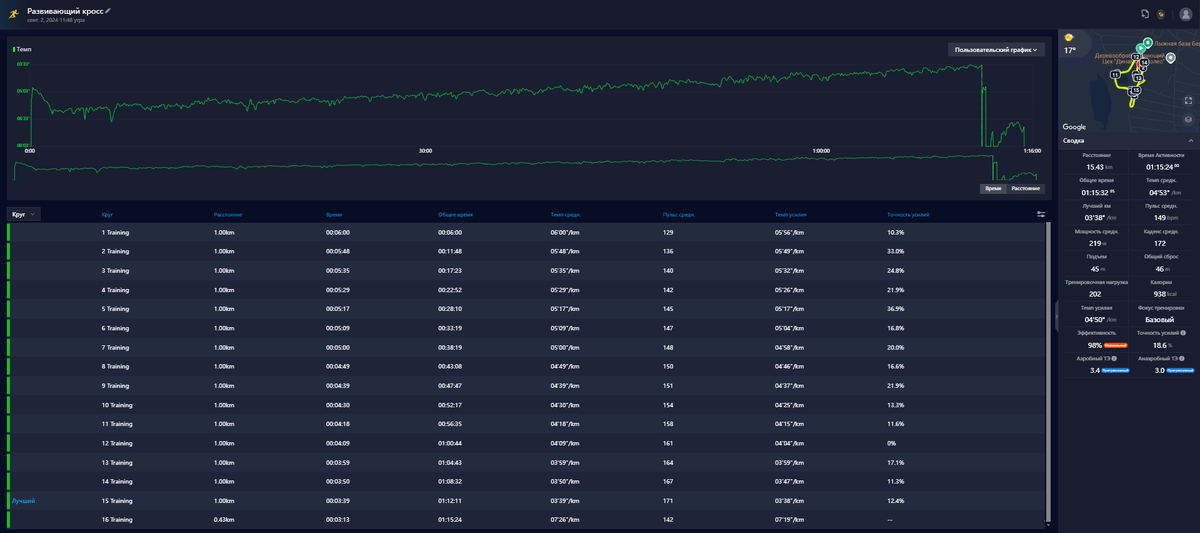Open the map layers button
The height and width of the screenshot is (533, 1200).
click(x=1188, y=118)
